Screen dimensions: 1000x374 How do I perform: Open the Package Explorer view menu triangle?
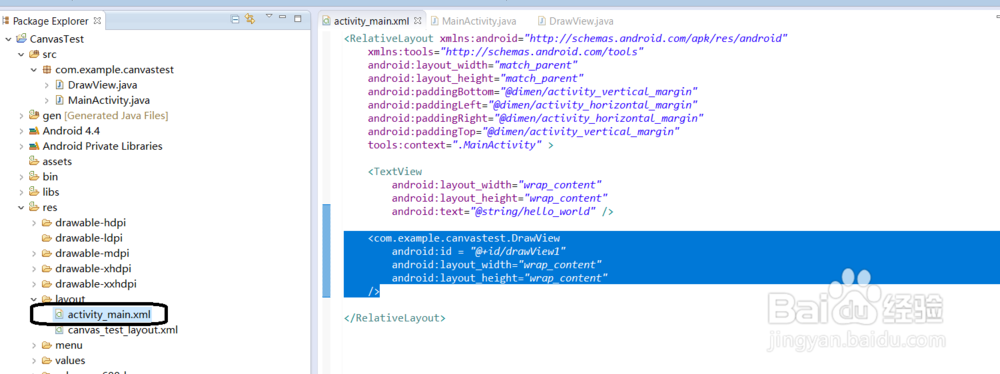268,17
